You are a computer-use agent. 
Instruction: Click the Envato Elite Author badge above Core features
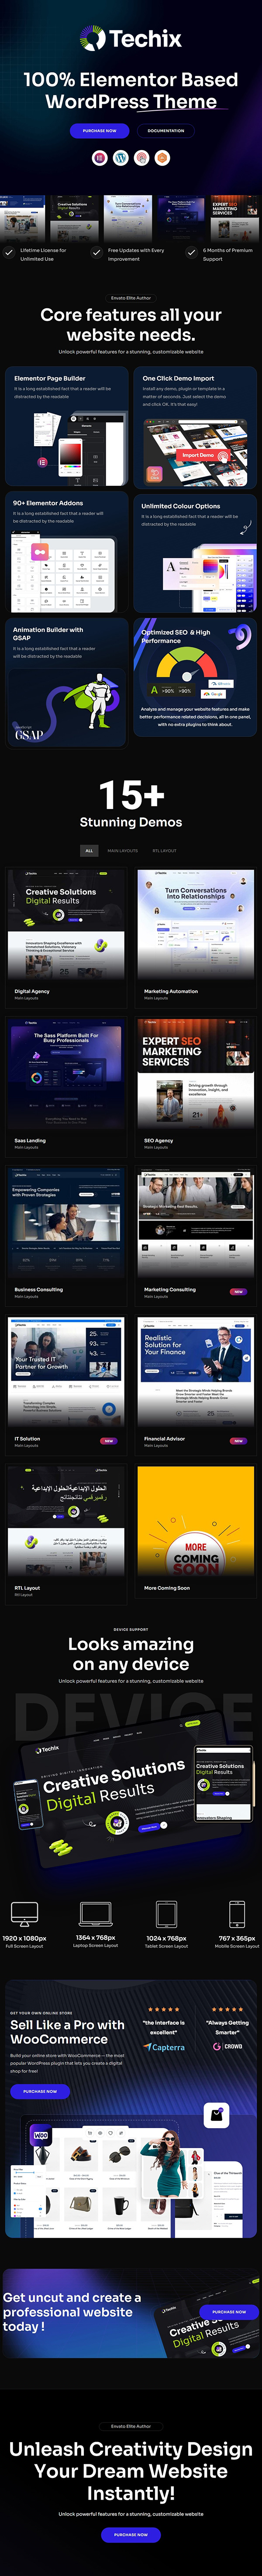coord(131,298)
